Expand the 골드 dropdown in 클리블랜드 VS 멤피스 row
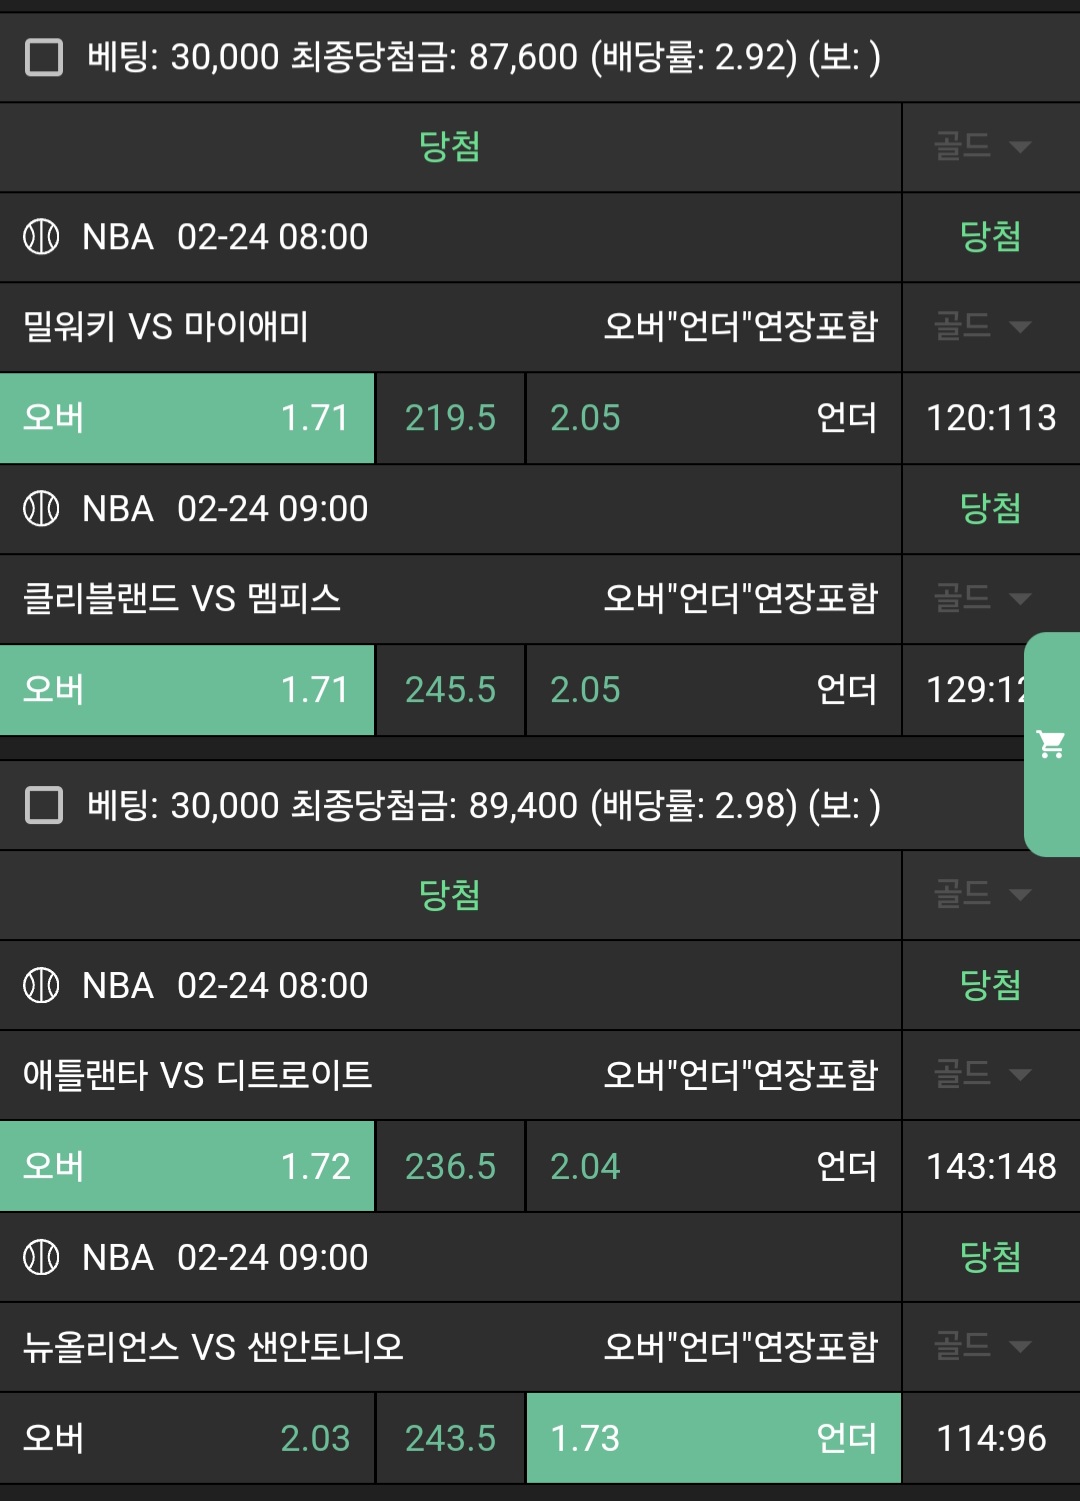 [x=982, y=599]
